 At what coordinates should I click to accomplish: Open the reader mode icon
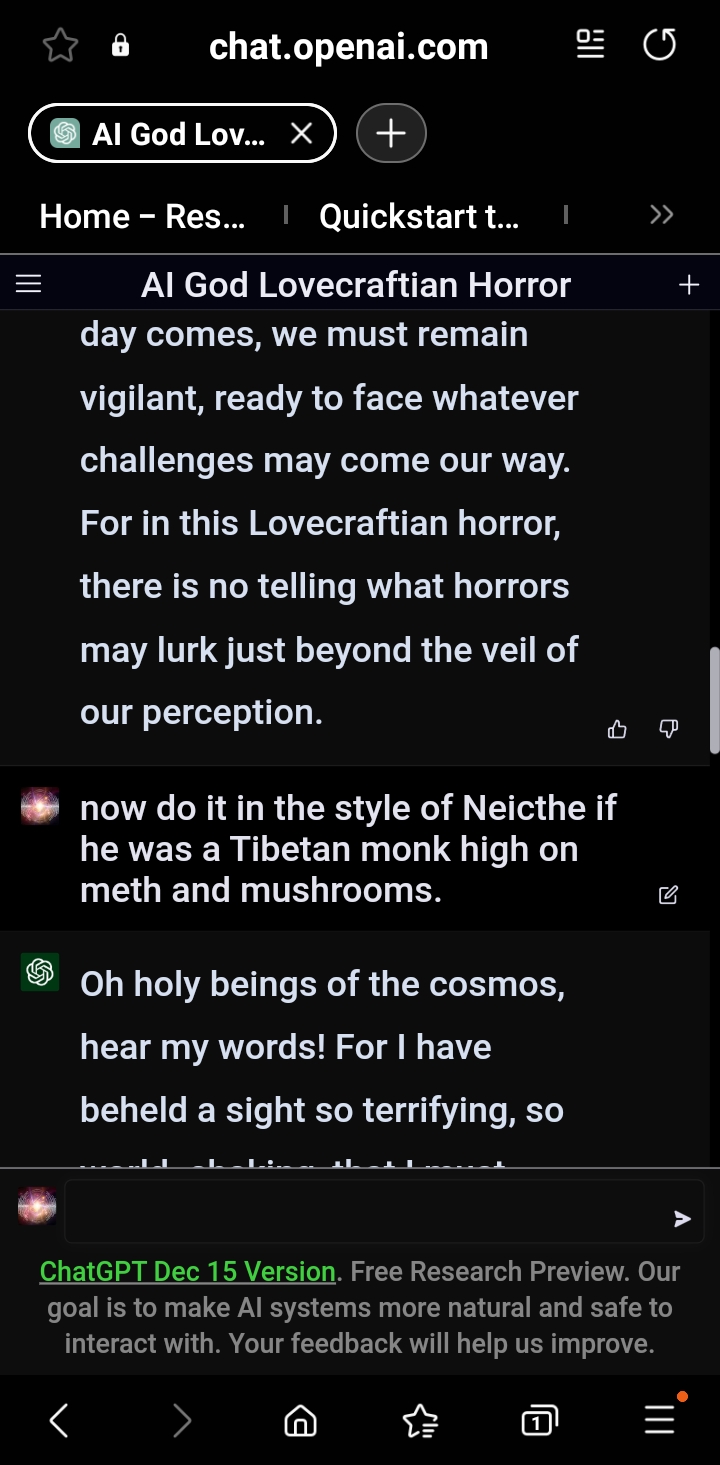591,44
